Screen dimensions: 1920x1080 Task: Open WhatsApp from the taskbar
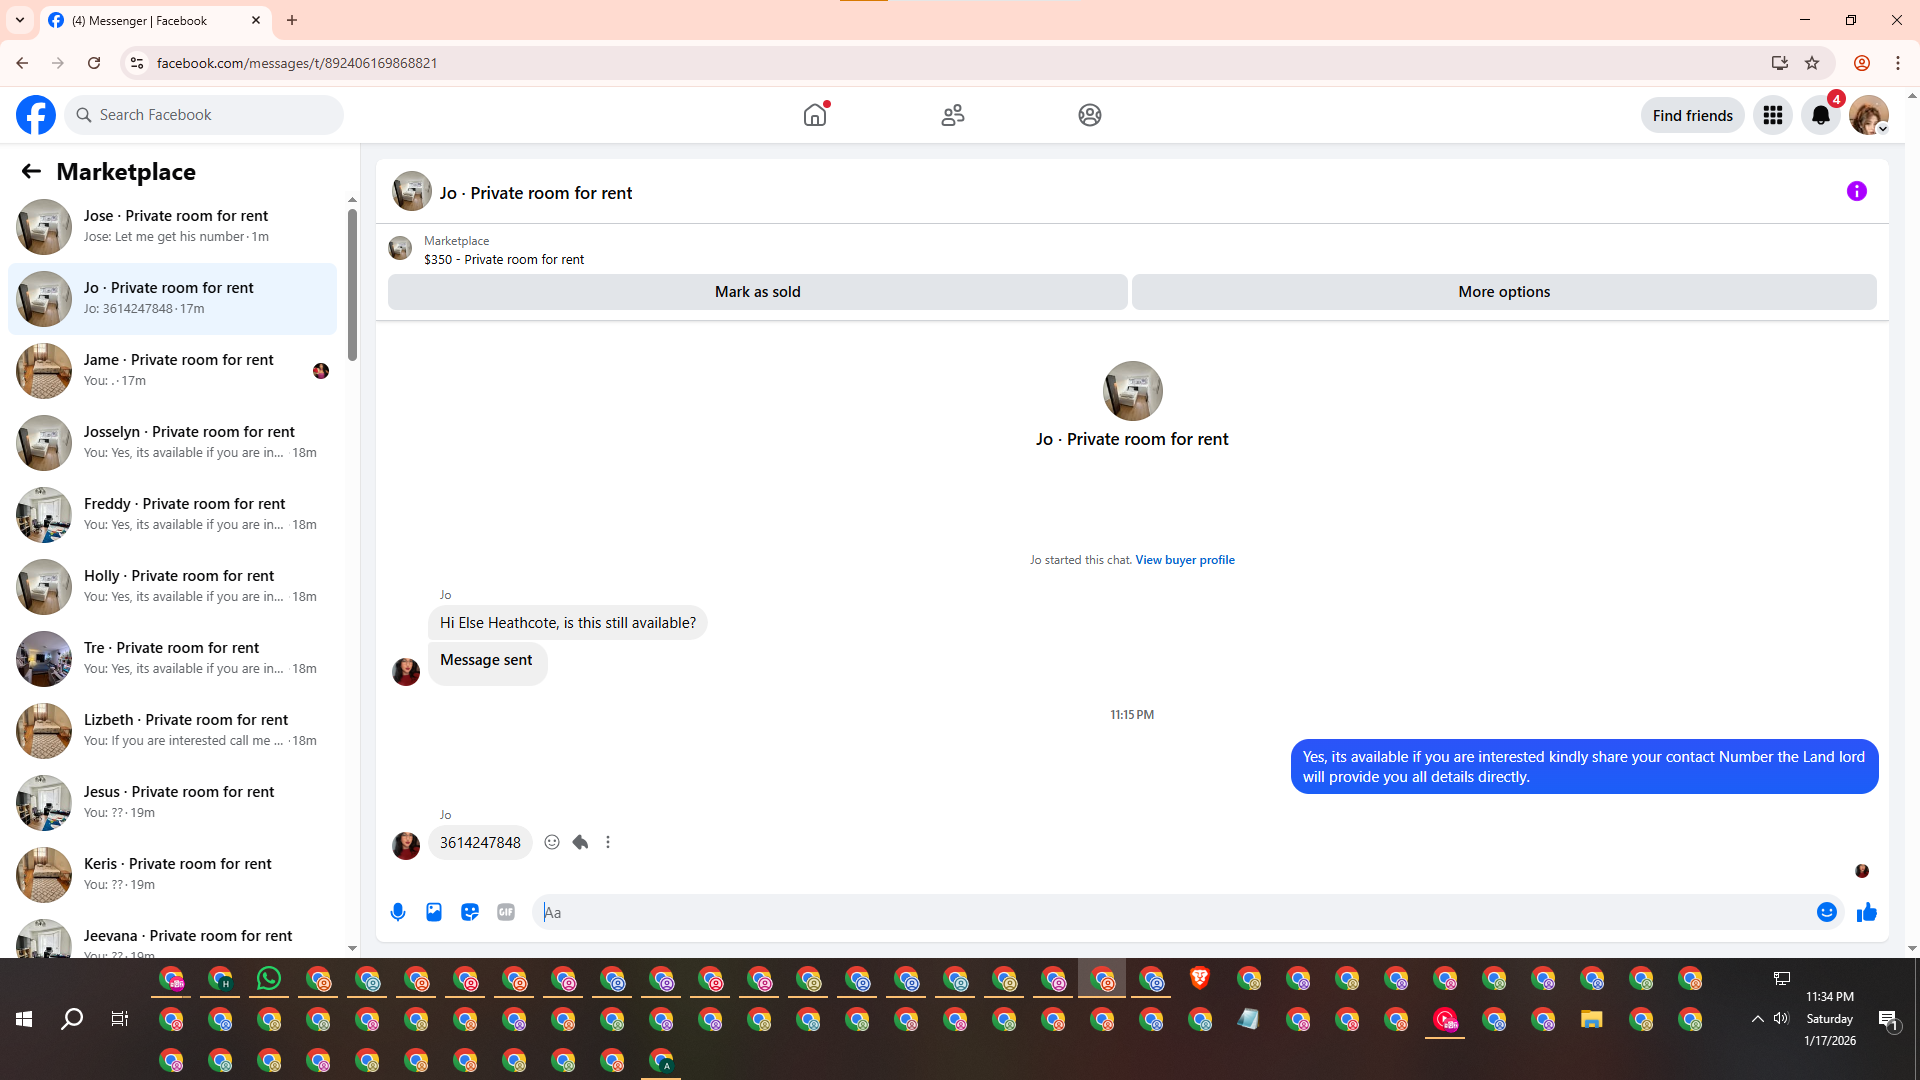(268, 979)
